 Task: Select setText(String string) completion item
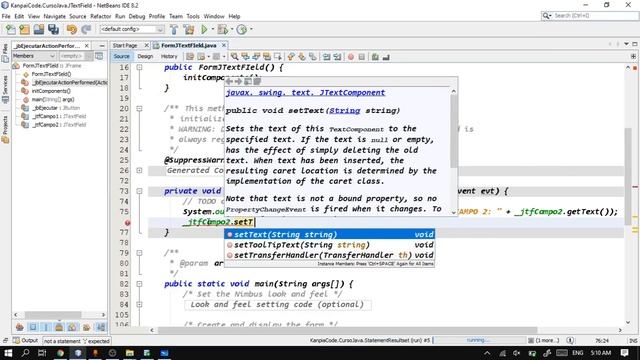[x=329, y=235]
